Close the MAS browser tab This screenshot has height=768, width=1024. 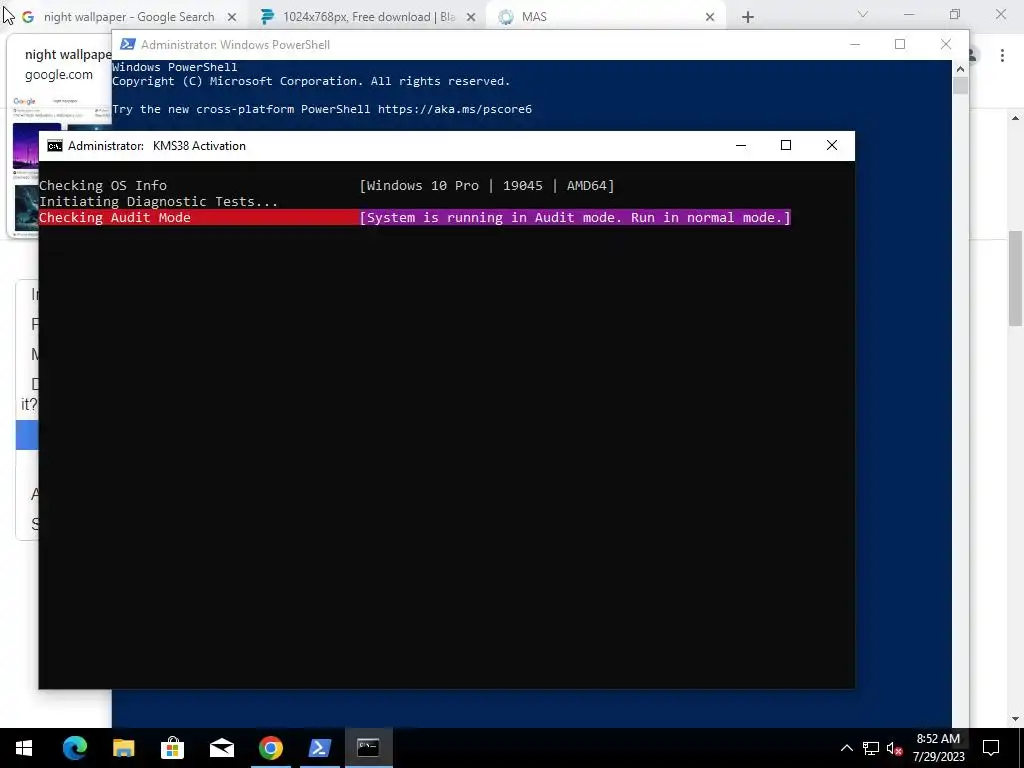point(710,17)
